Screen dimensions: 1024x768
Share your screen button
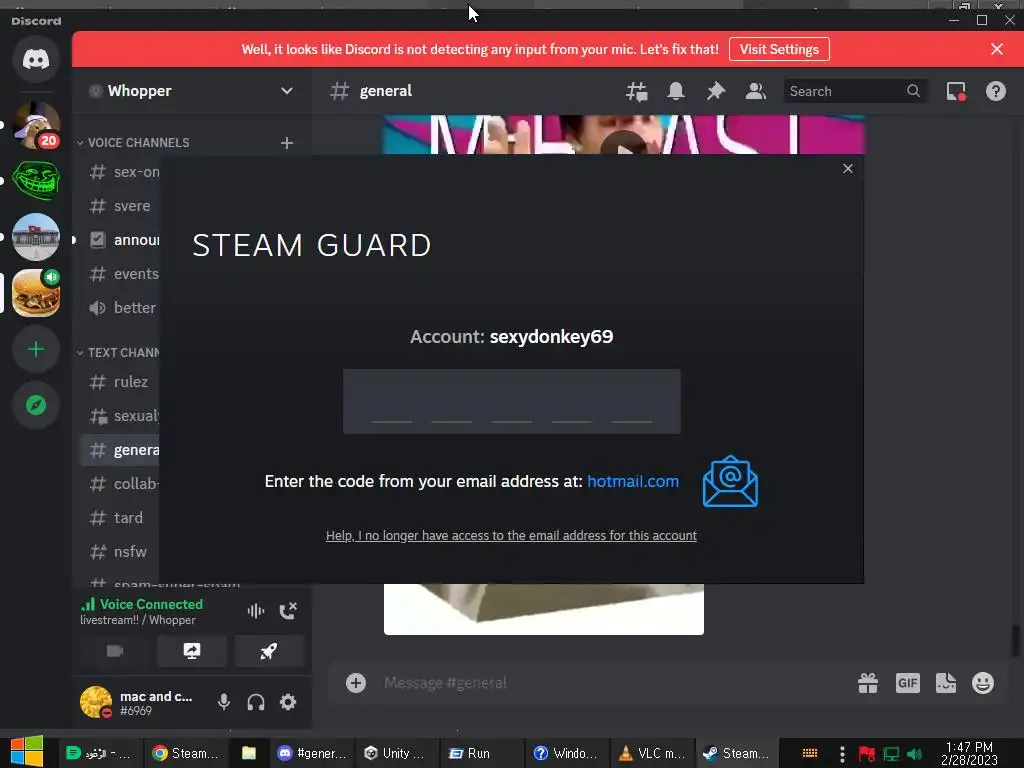pos(192,651)
